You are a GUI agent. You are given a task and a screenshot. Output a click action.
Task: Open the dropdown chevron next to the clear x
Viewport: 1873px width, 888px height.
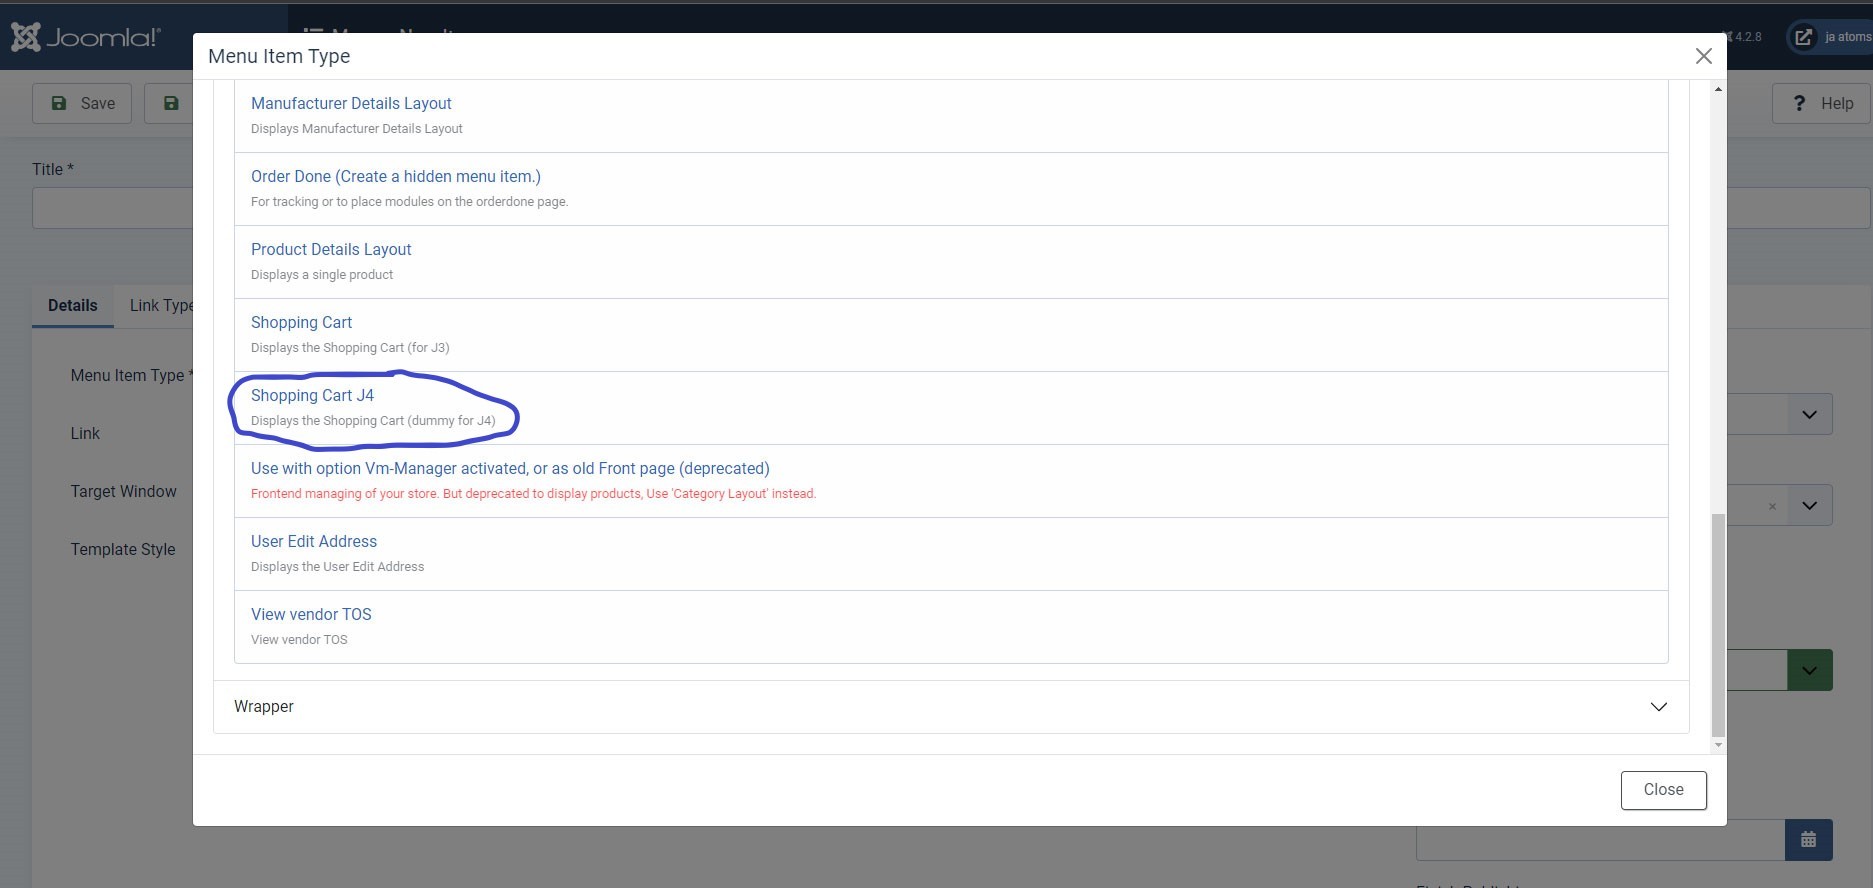pos(1809,506)
